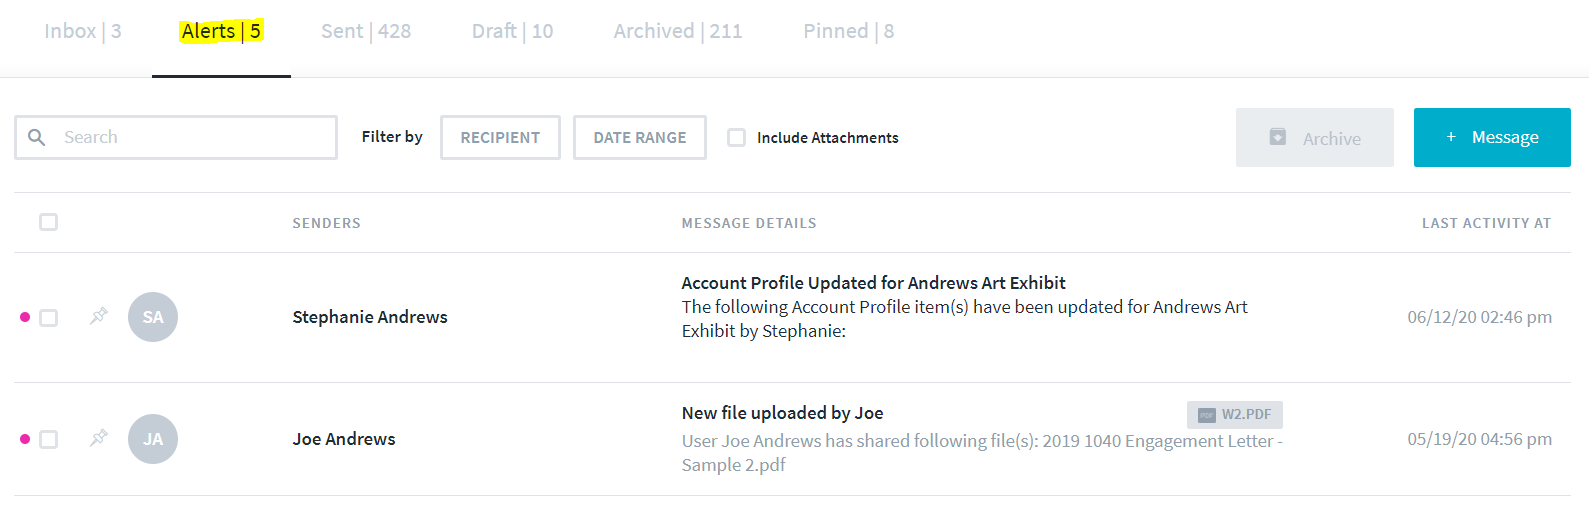The height and width of the screenshot is (507, 1589).
Task: Enable the Include Attachments checkbox
Action: click(x=737, y=138)
